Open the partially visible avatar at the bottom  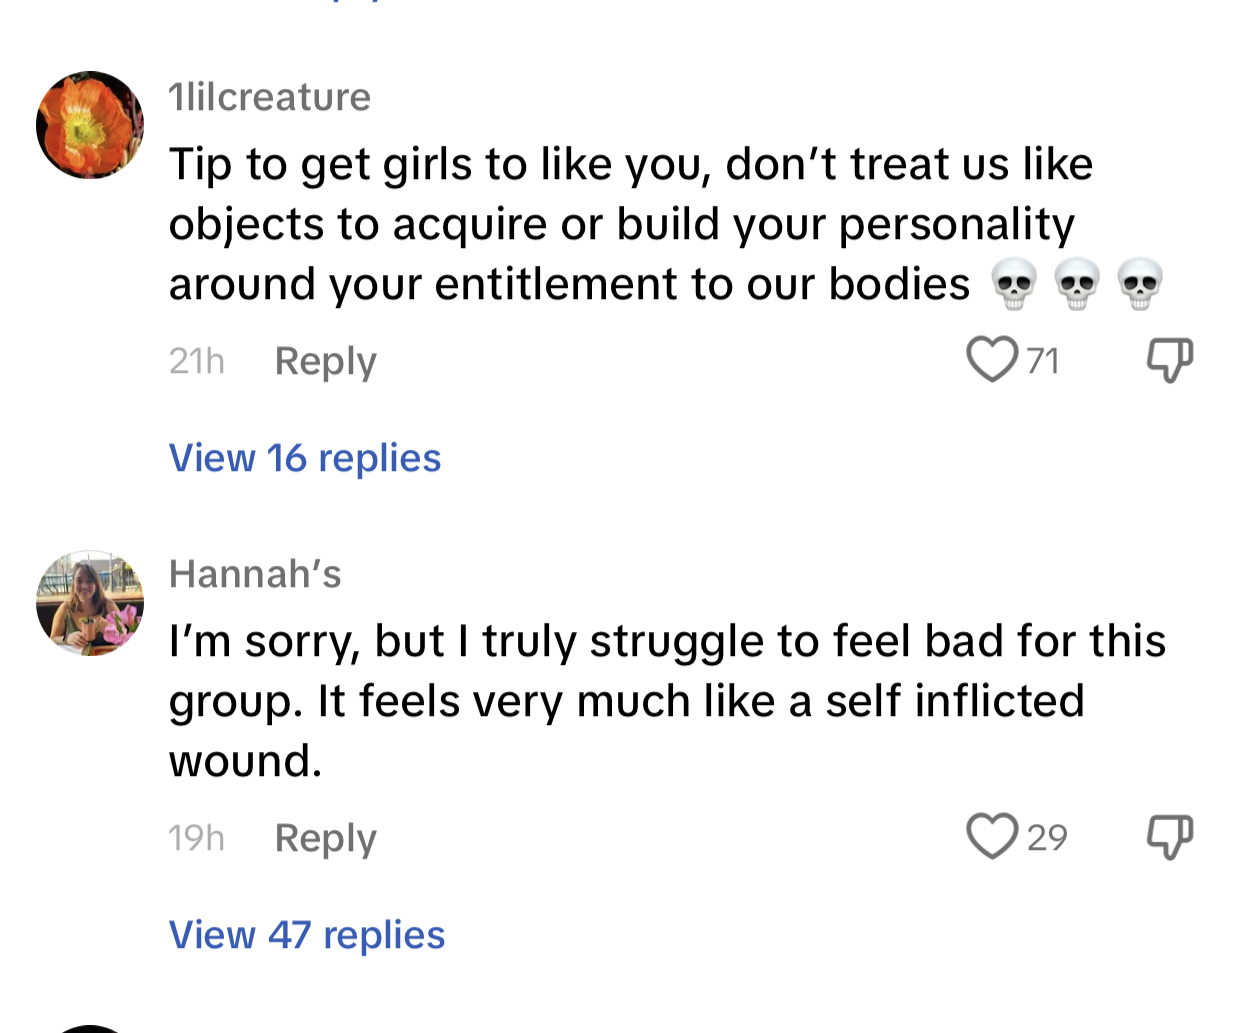(90, 1028)
